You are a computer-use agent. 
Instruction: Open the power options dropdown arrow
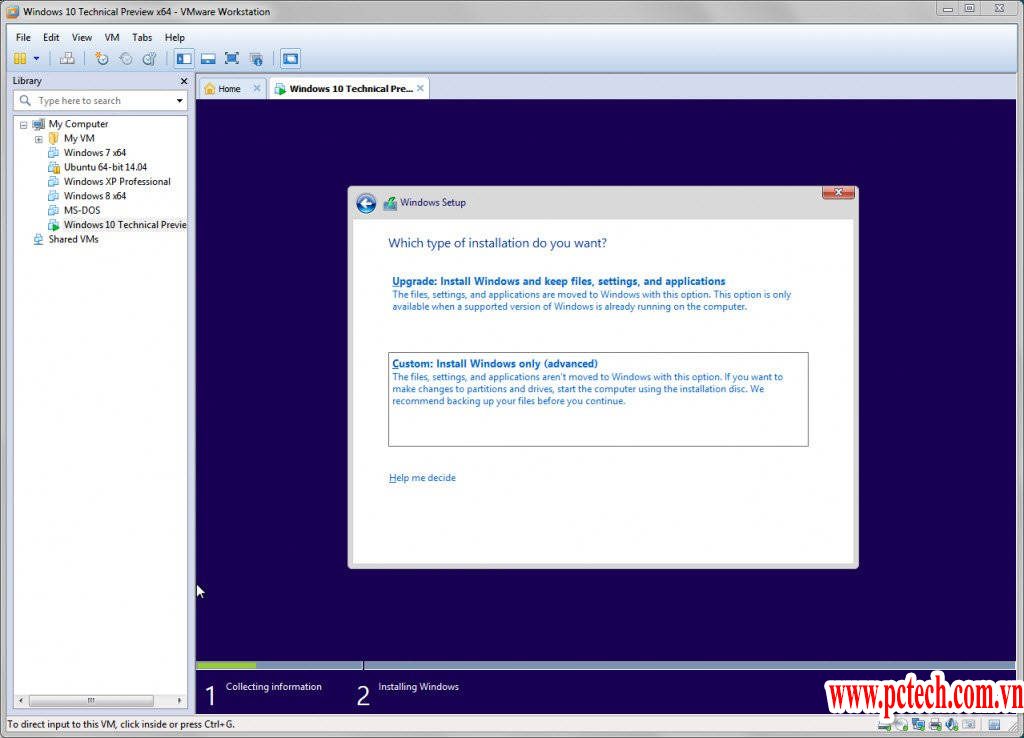pyautogui.click(x=37, y=59)
